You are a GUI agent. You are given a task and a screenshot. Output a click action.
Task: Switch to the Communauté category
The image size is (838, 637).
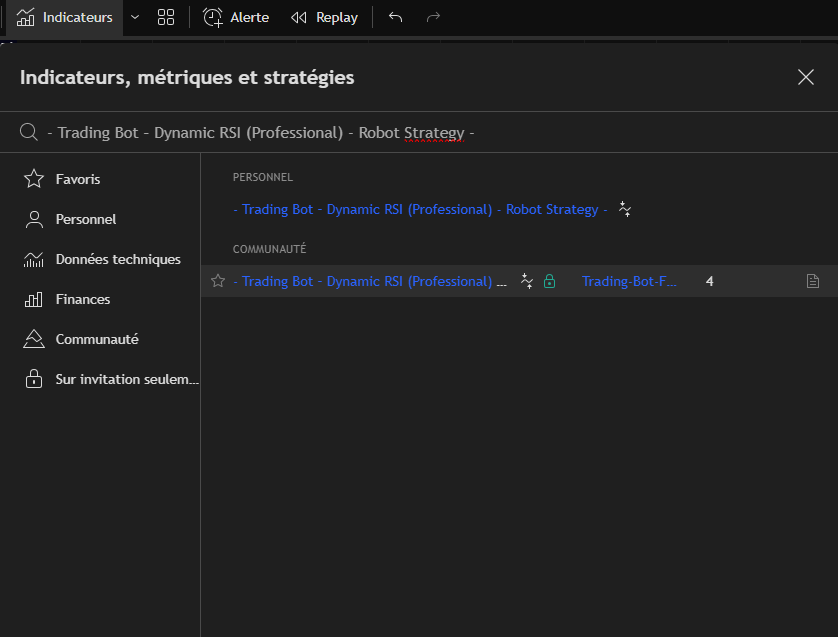point(96,339)
